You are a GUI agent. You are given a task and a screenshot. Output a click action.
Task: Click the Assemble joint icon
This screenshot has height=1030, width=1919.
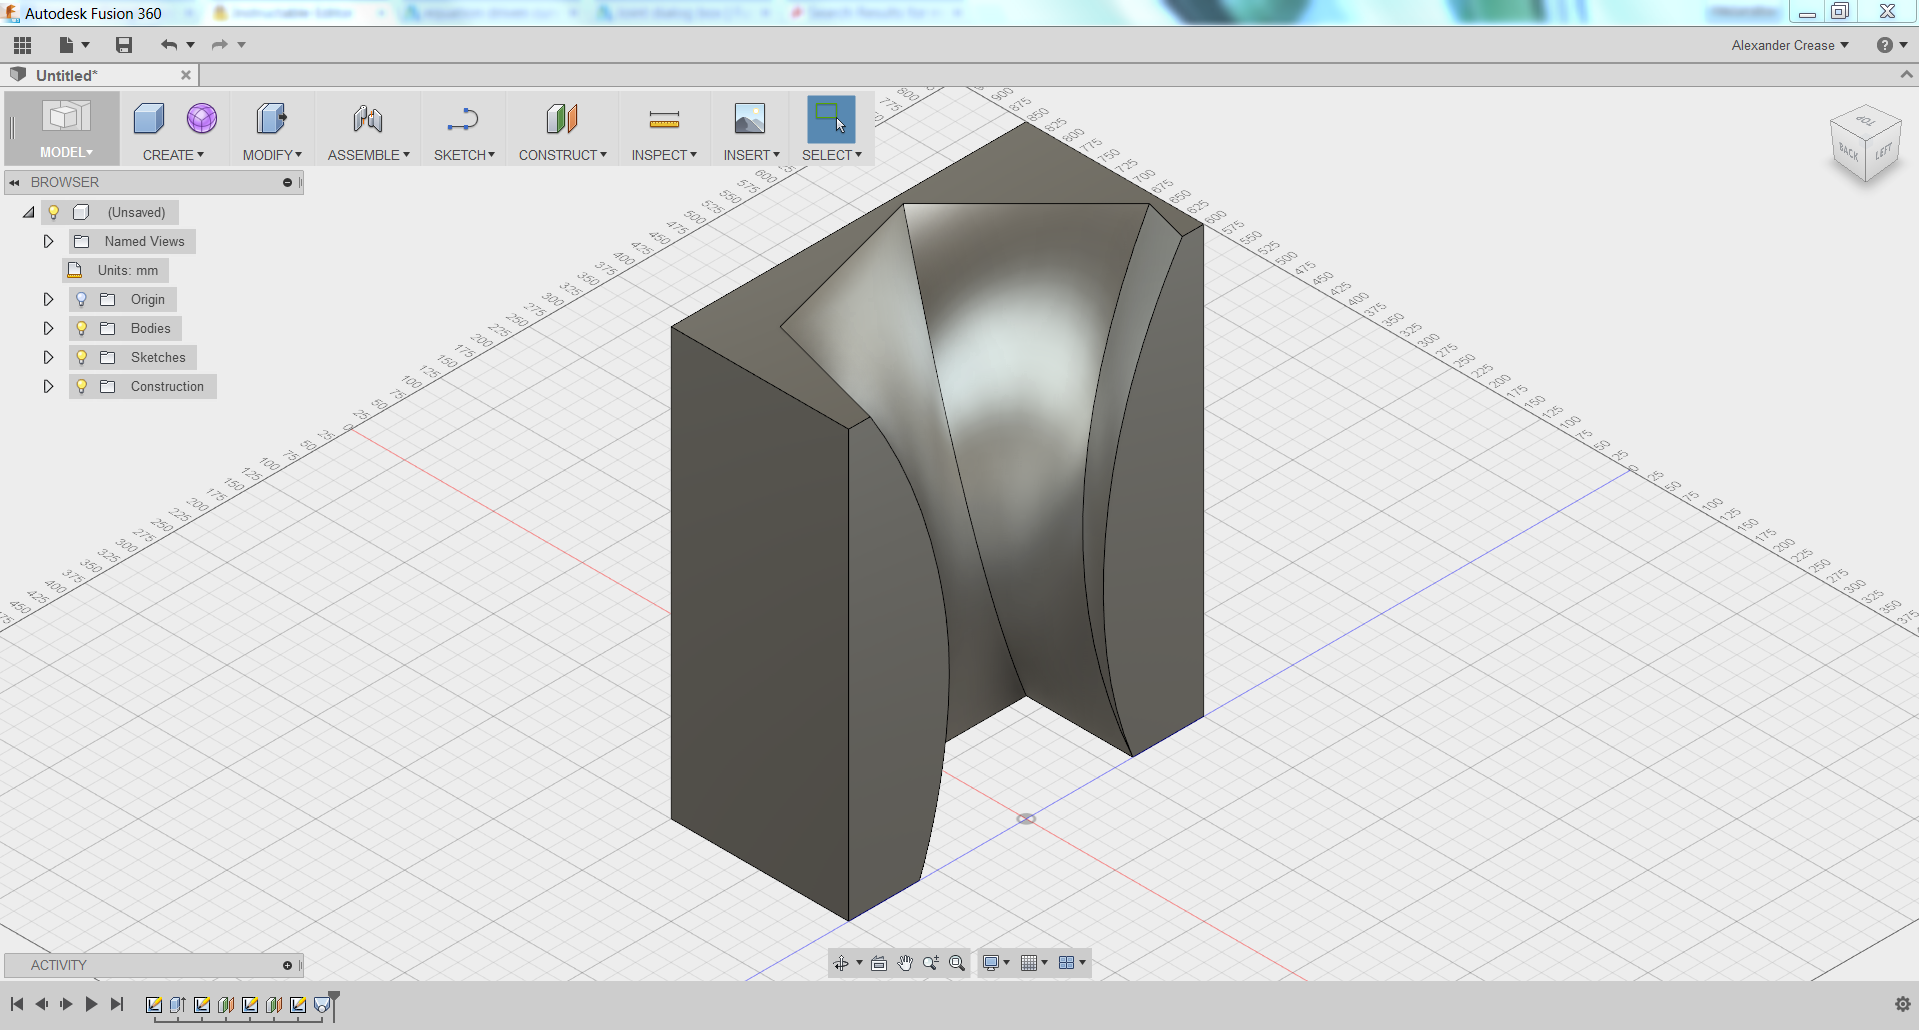click(368, 119)
